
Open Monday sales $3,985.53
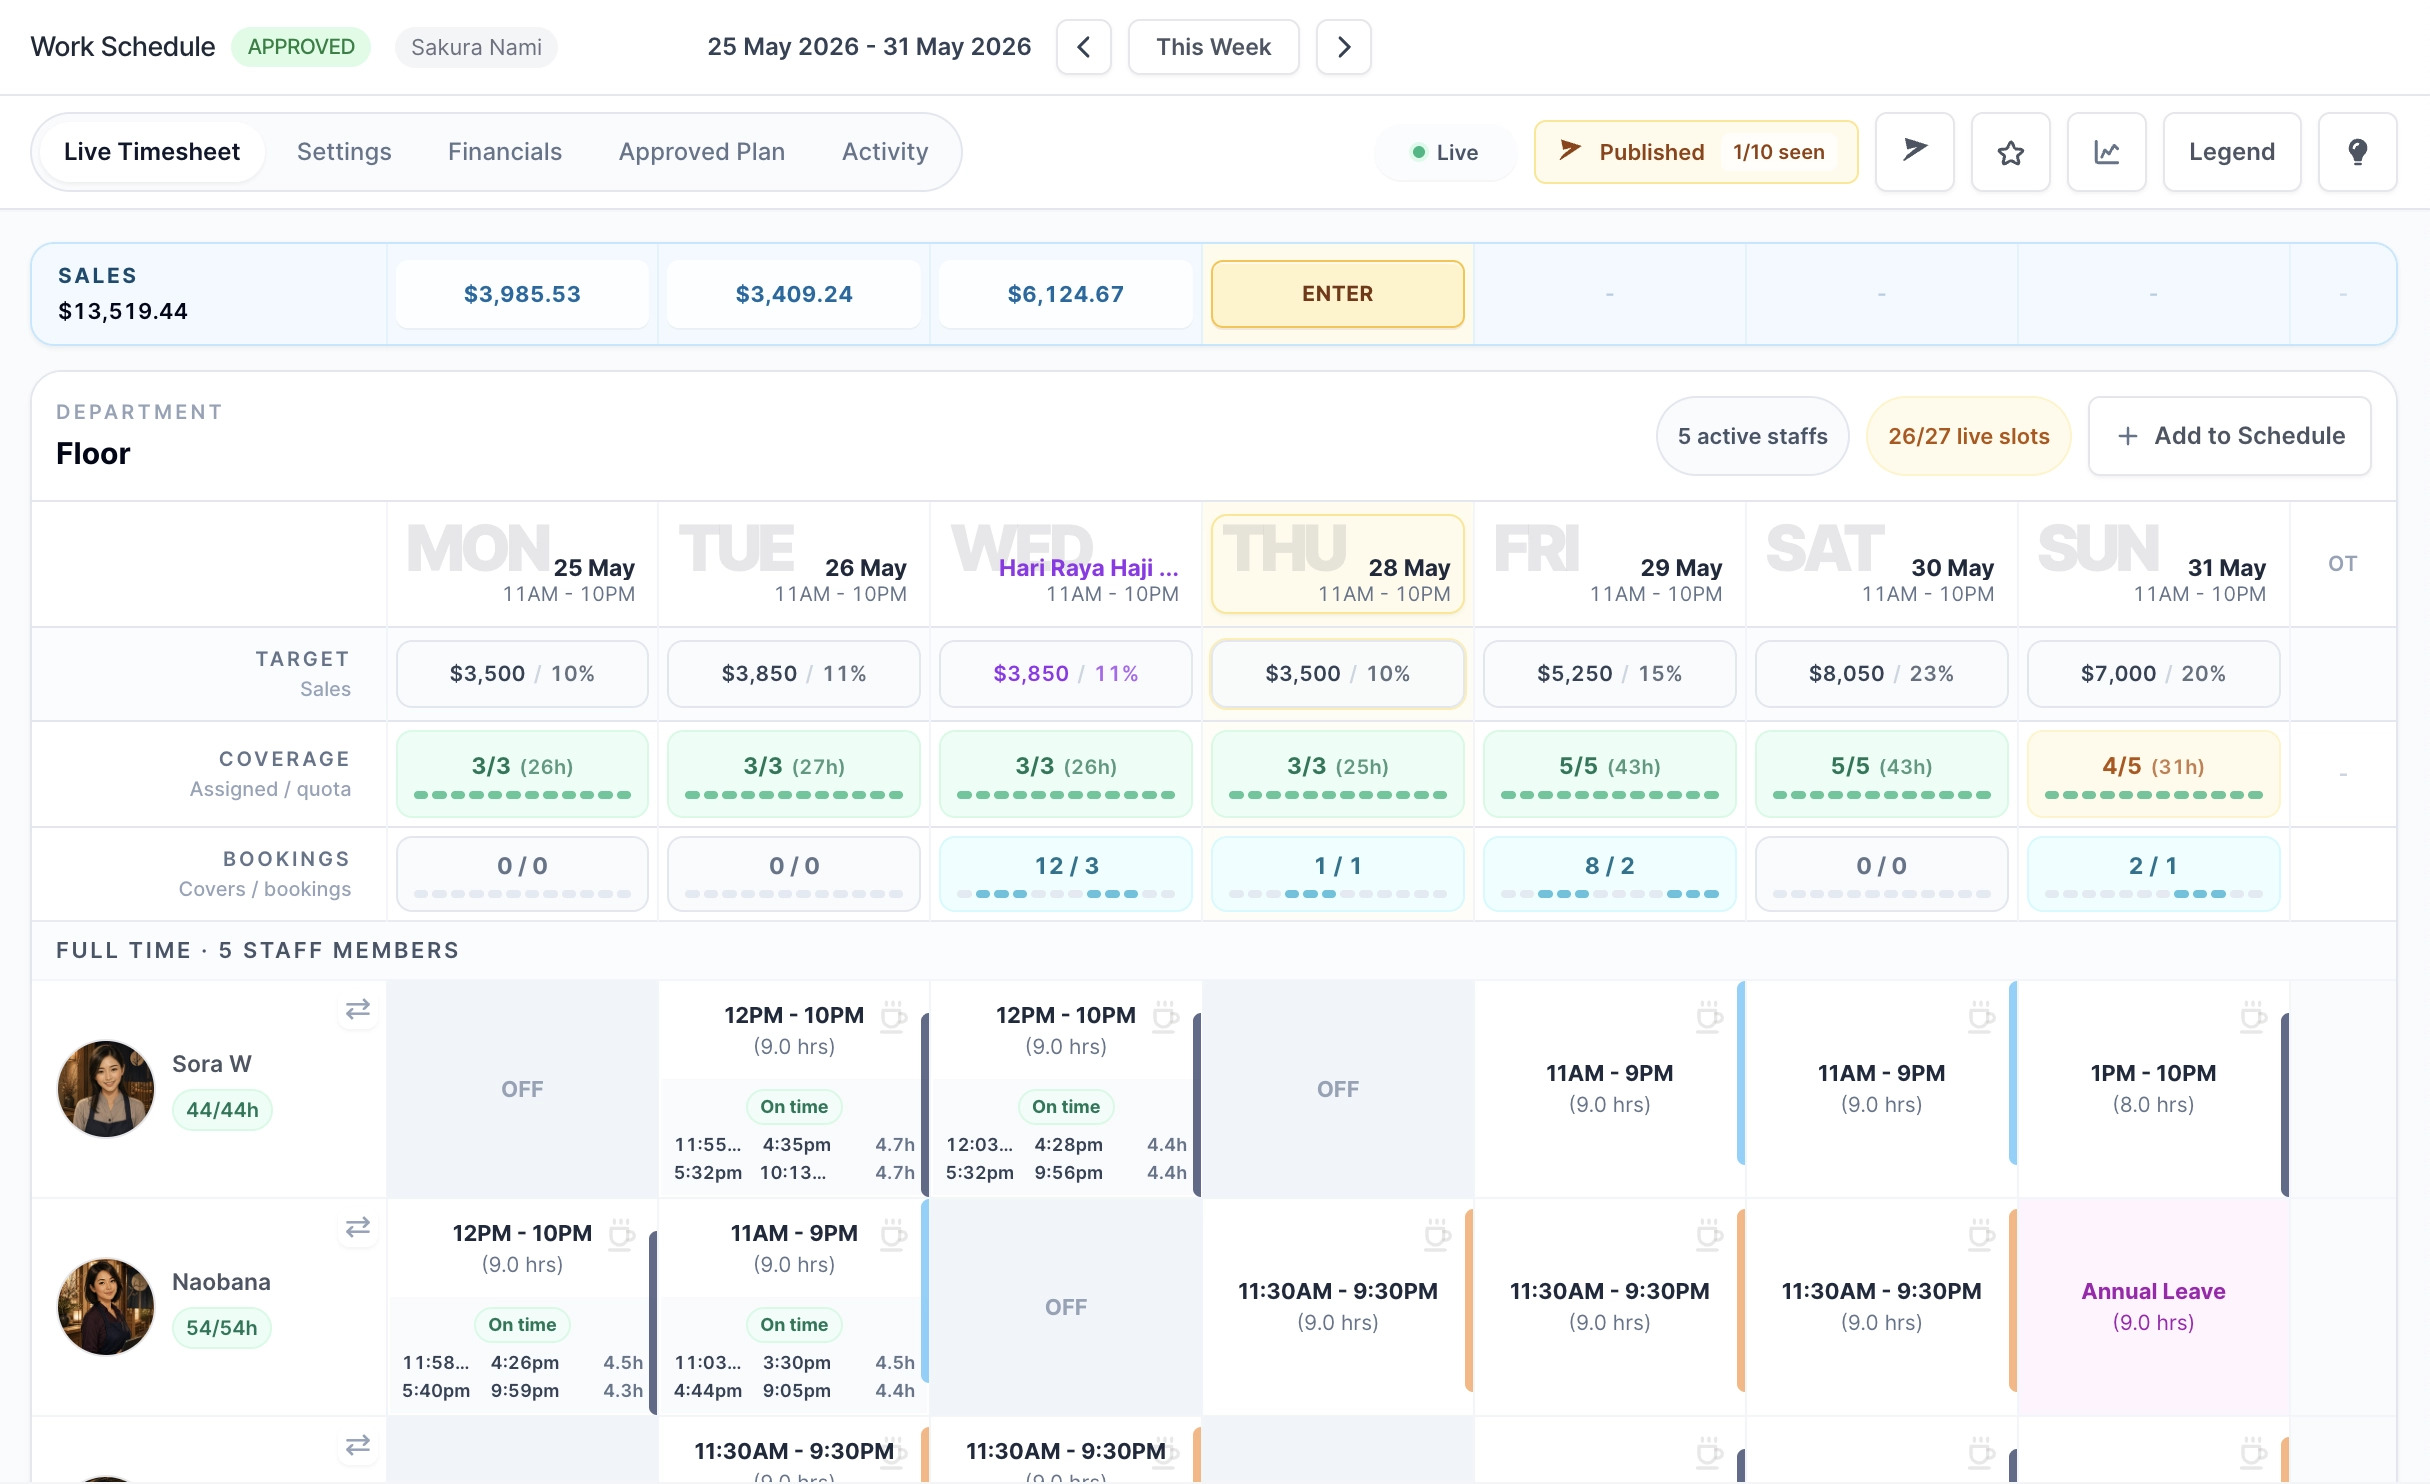coord(522,294)
